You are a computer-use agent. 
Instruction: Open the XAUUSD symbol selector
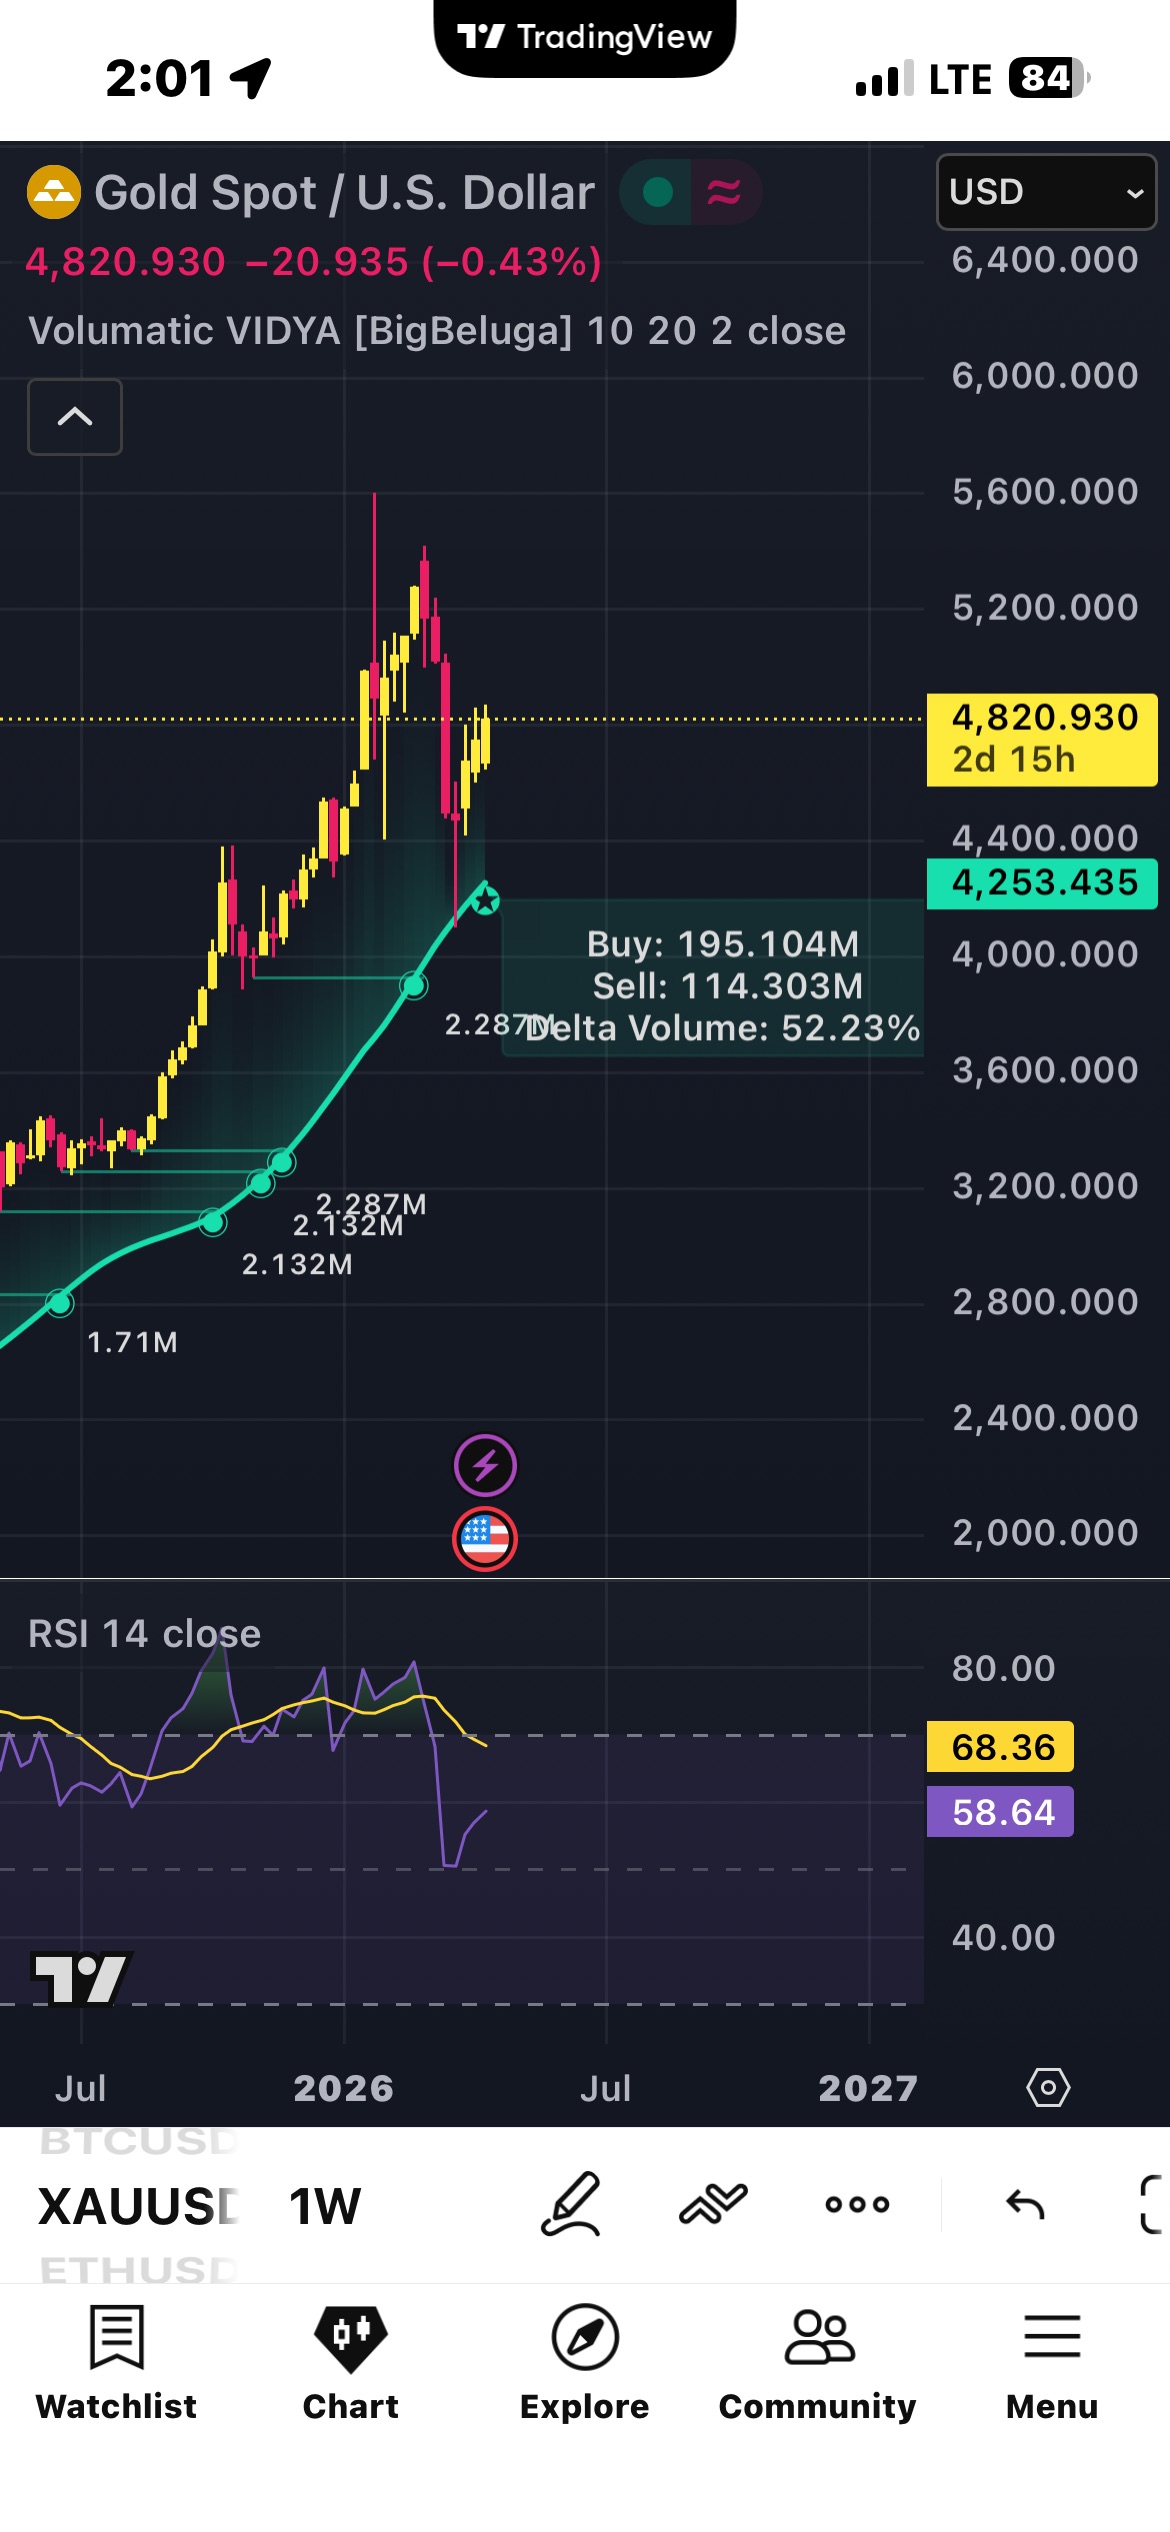point(137,2205)
